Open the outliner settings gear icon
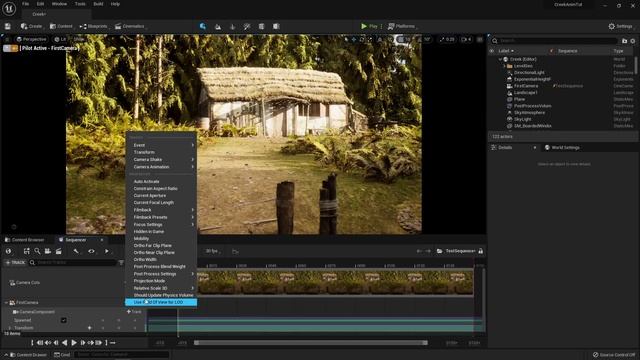Viewport: 640px width, 360px height. [633, 41]
